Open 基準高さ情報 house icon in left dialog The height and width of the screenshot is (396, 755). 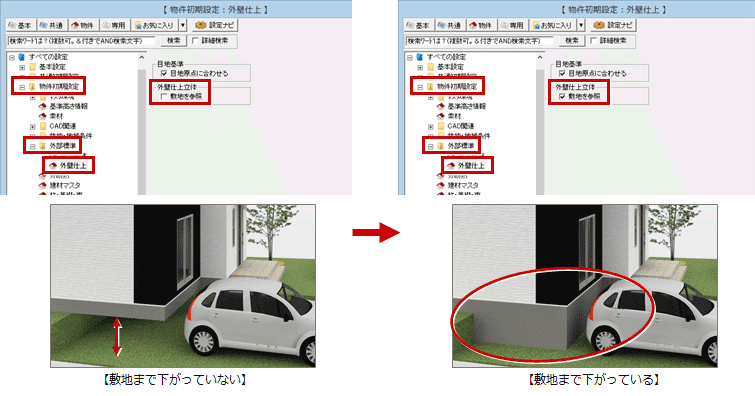tap(42, 106)
